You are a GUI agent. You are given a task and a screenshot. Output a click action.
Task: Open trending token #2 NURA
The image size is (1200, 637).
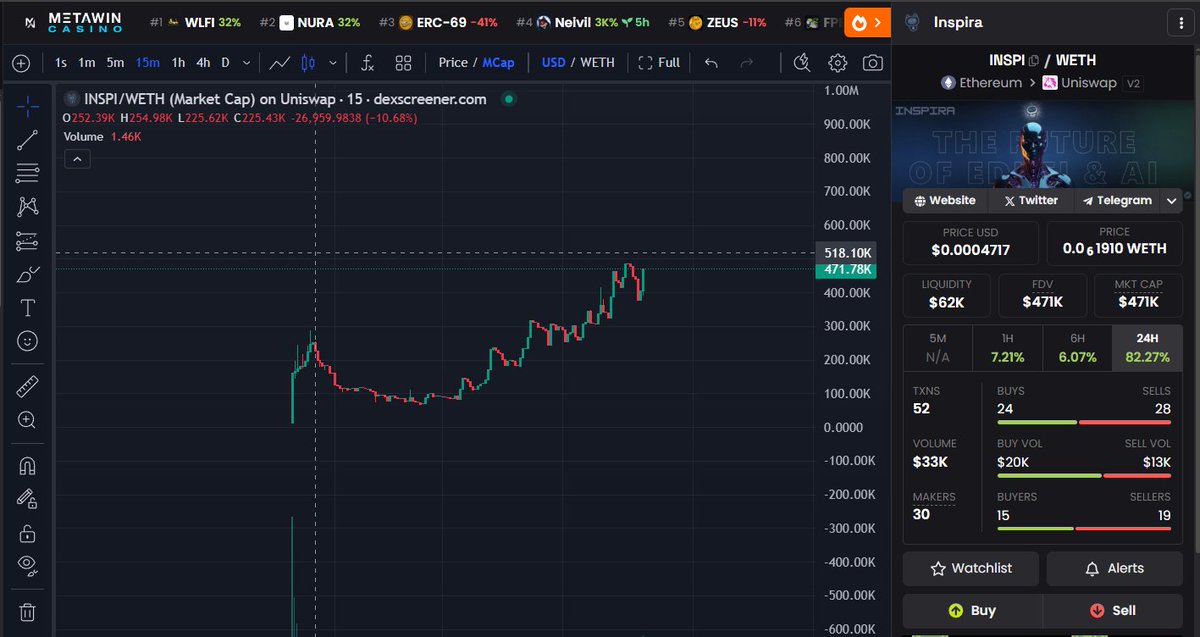tap(309, 22)
